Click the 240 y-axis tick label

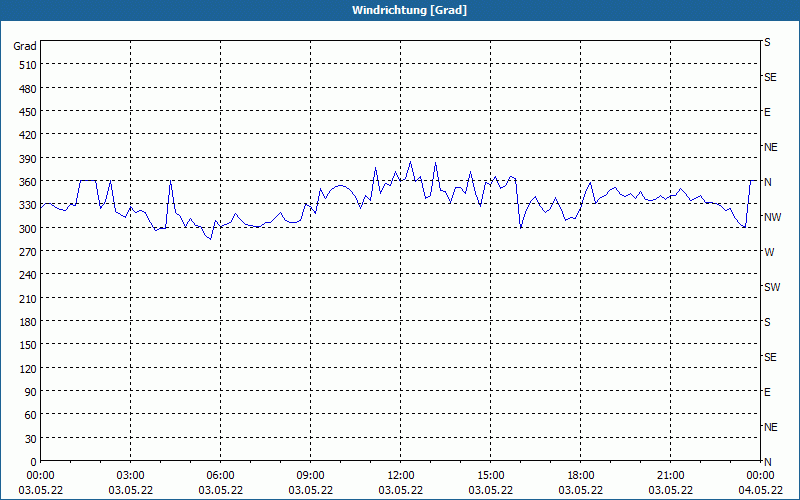coord(28,276)
